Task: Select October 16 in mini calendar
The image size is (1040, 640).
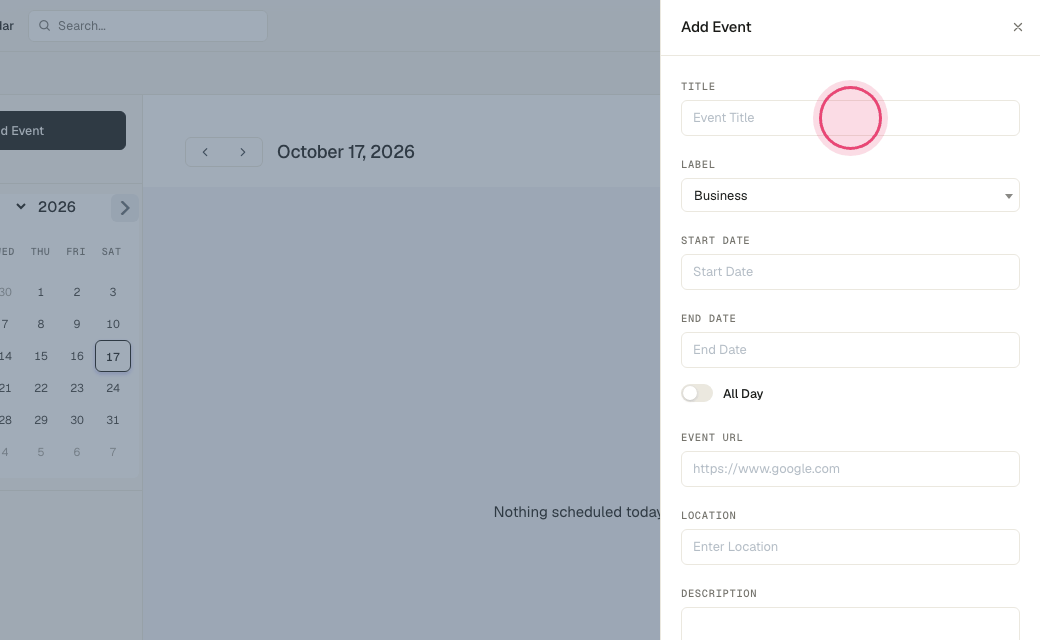Action: tap(77, 357)
